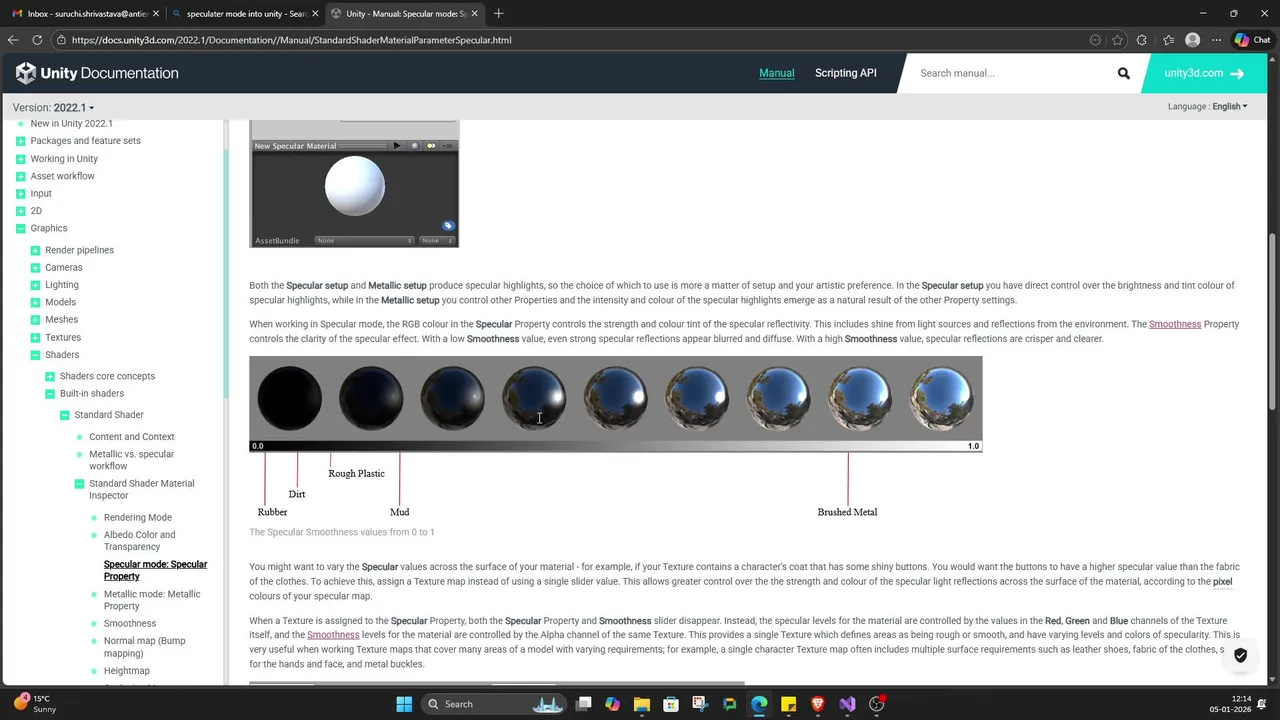Select the Manual header menu item
1280x720 pixels.
776,73
